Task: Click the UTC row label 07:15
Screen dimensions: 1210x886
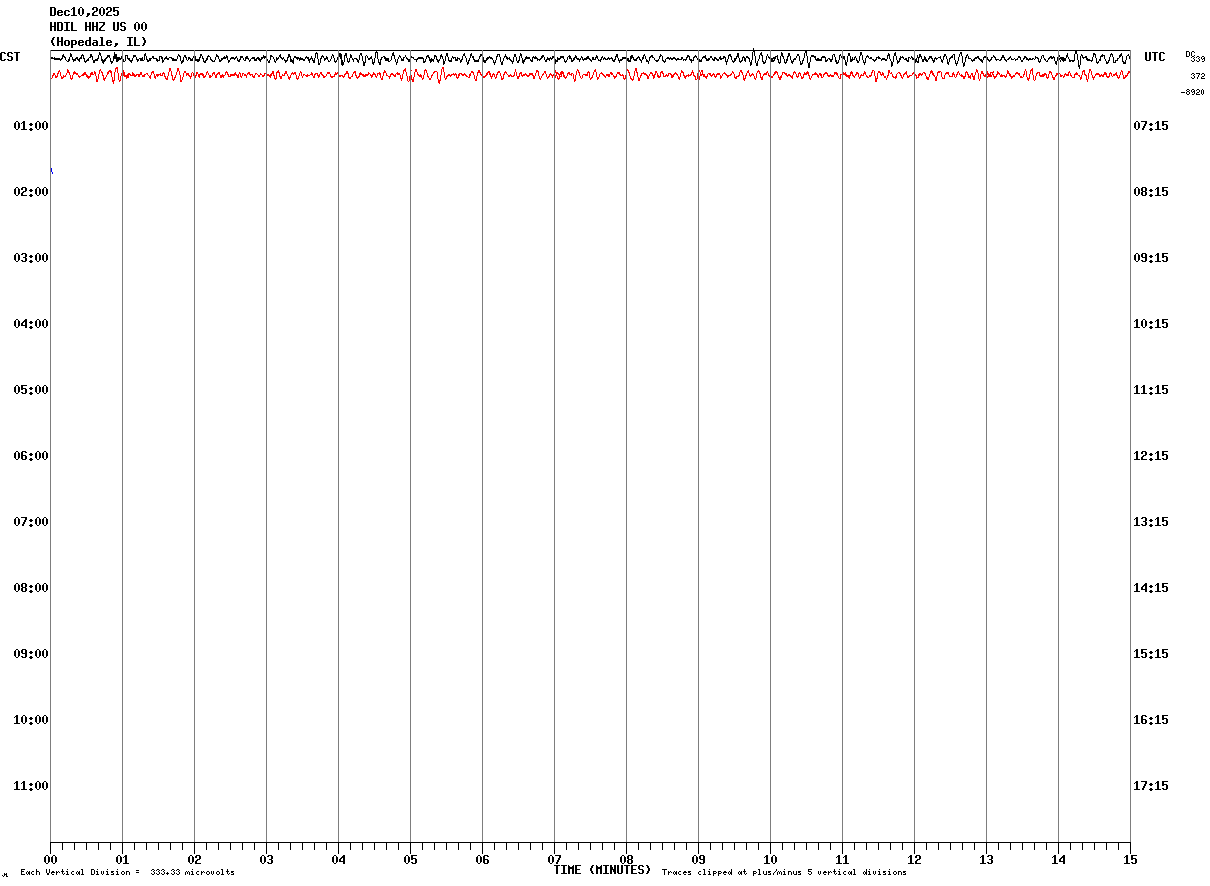Action: click(1150, 126)
